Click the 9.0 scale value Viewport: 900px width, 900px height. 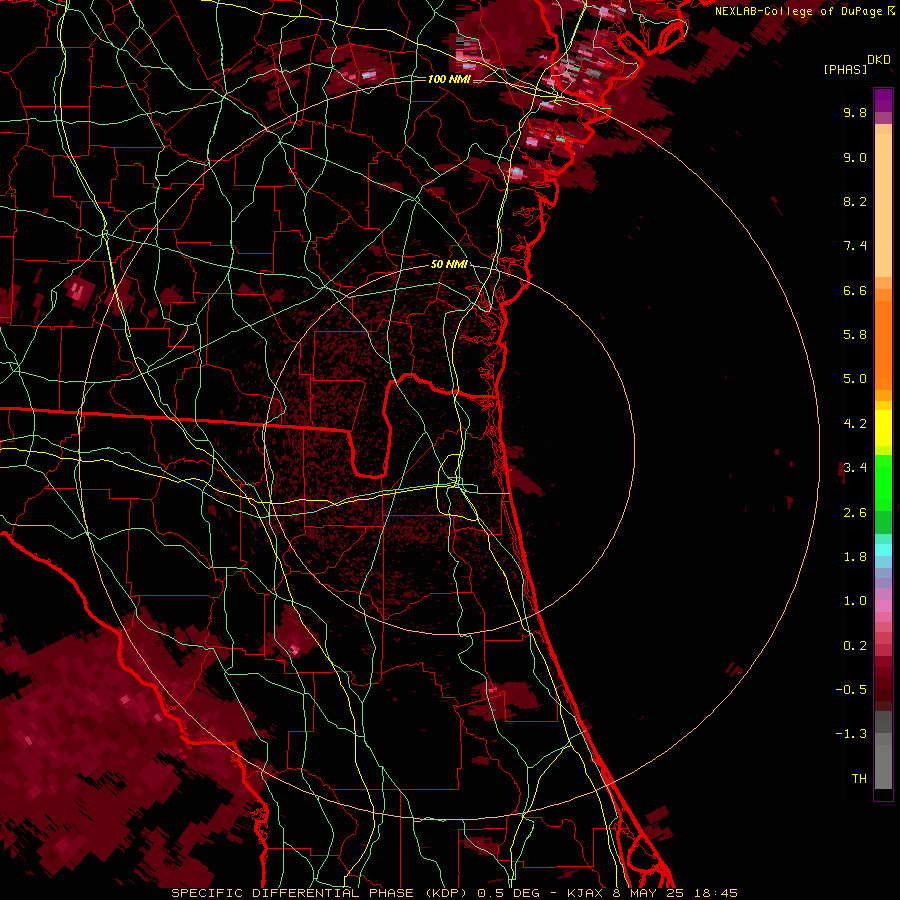855,157
